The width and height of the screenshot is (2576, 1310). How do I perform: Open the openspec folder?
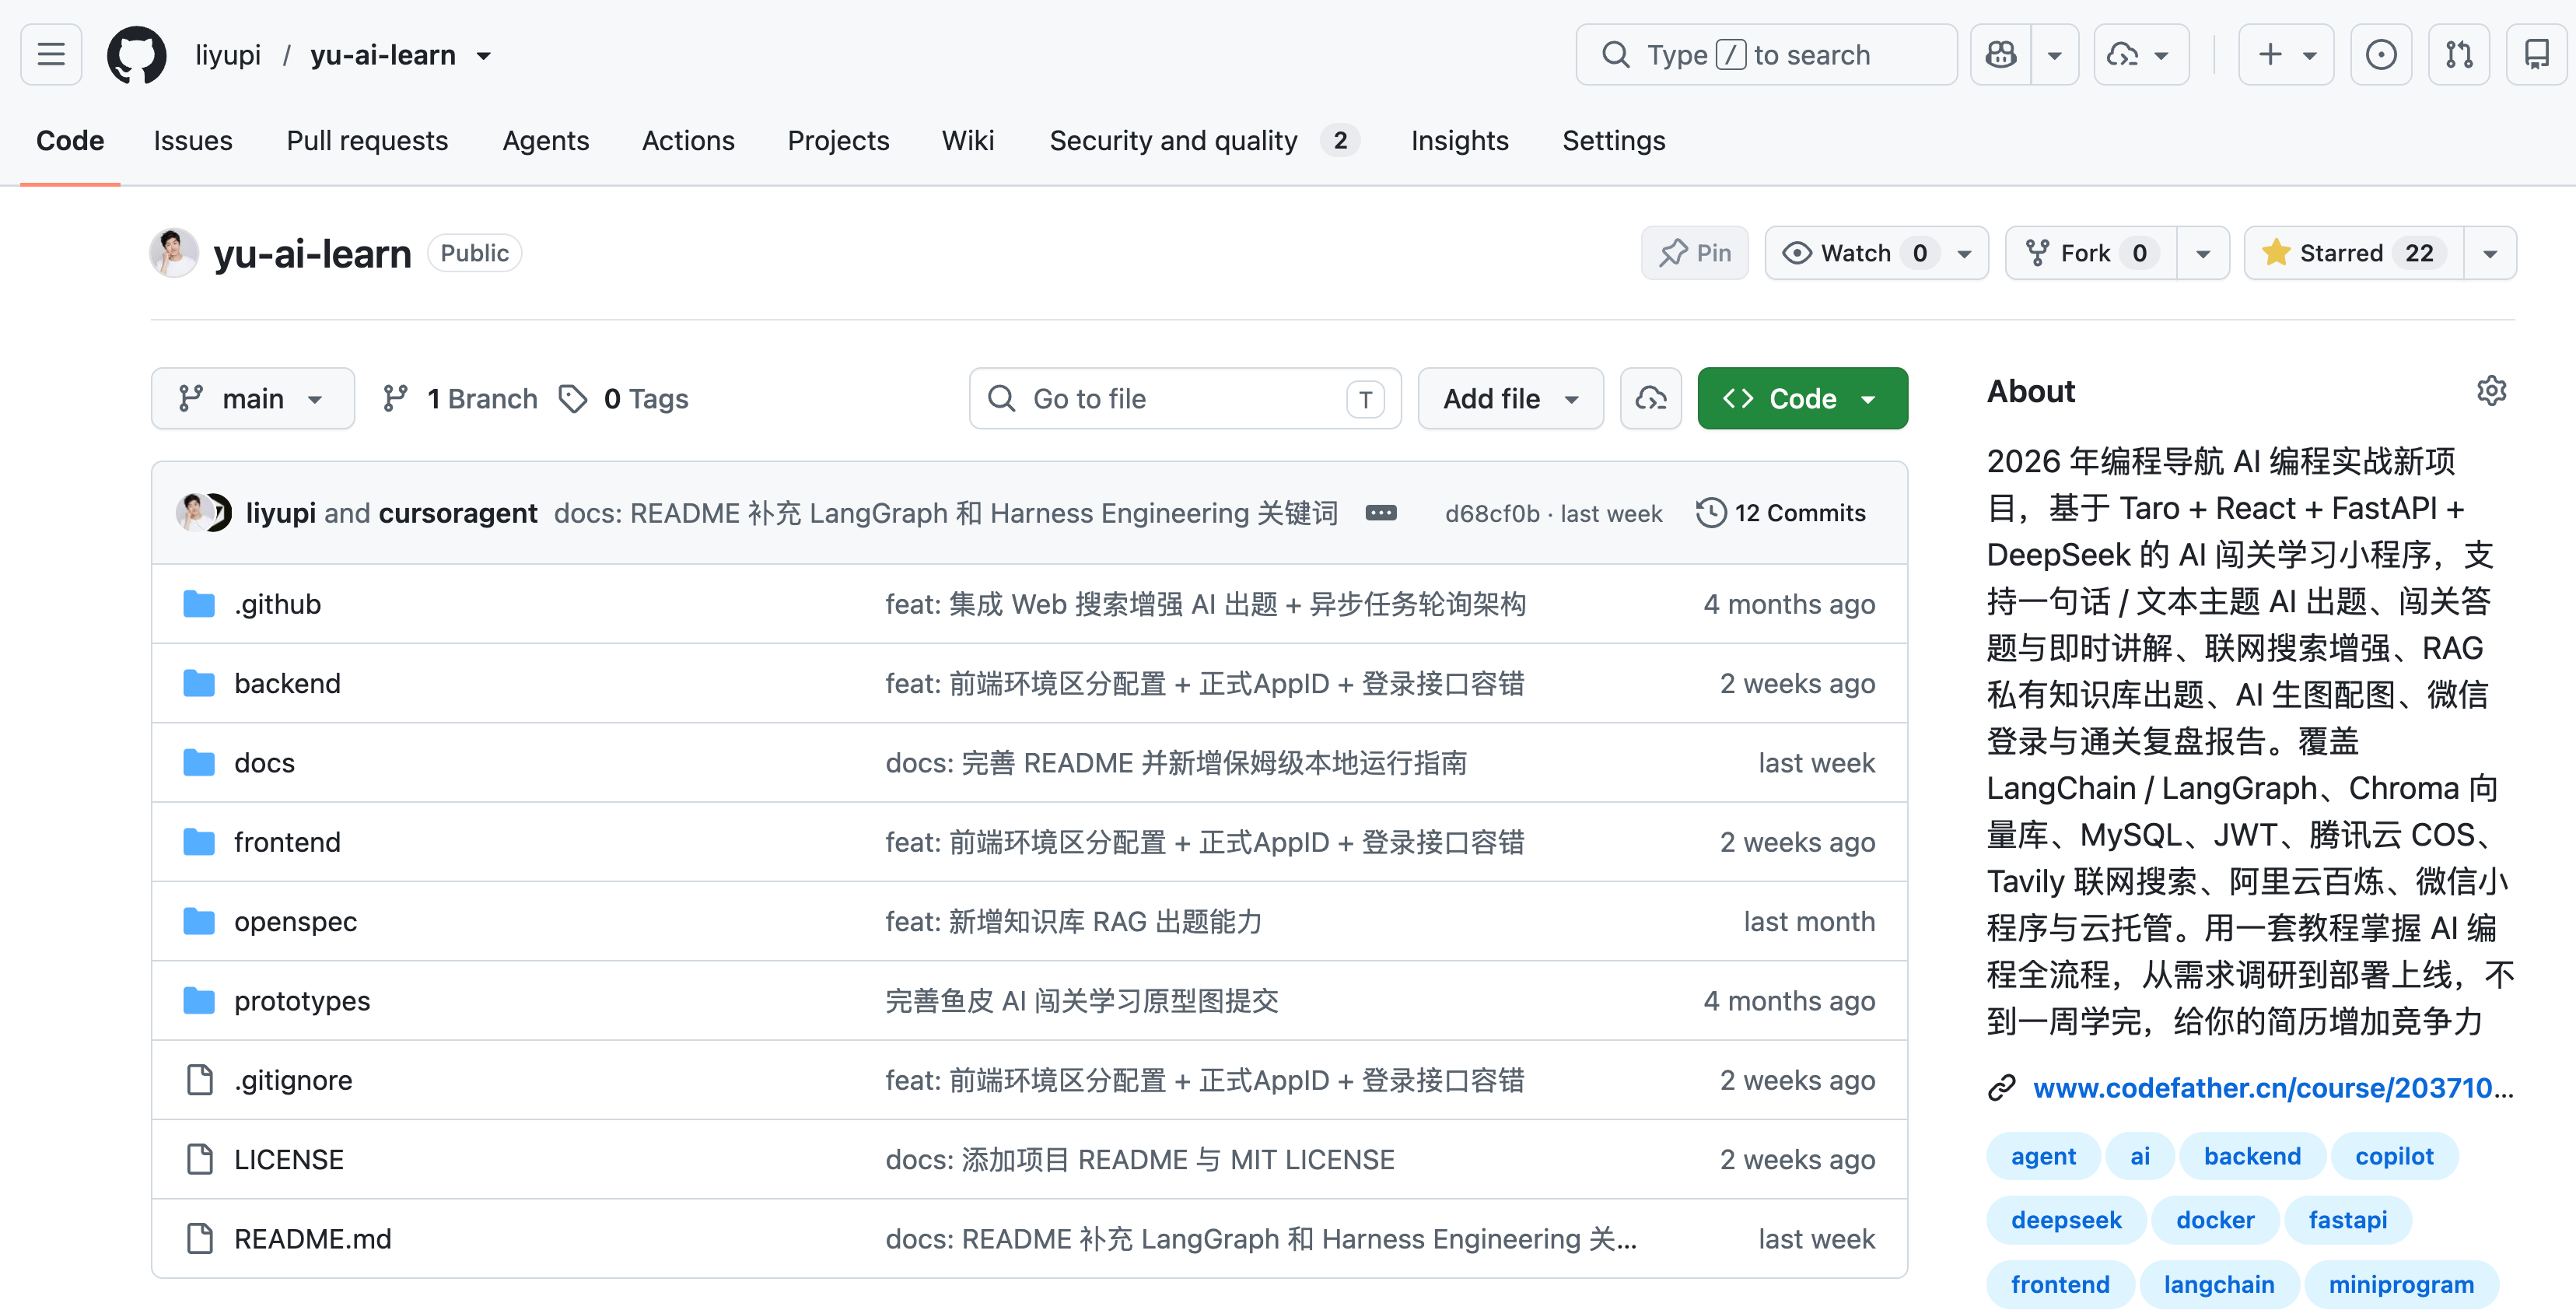295,922
